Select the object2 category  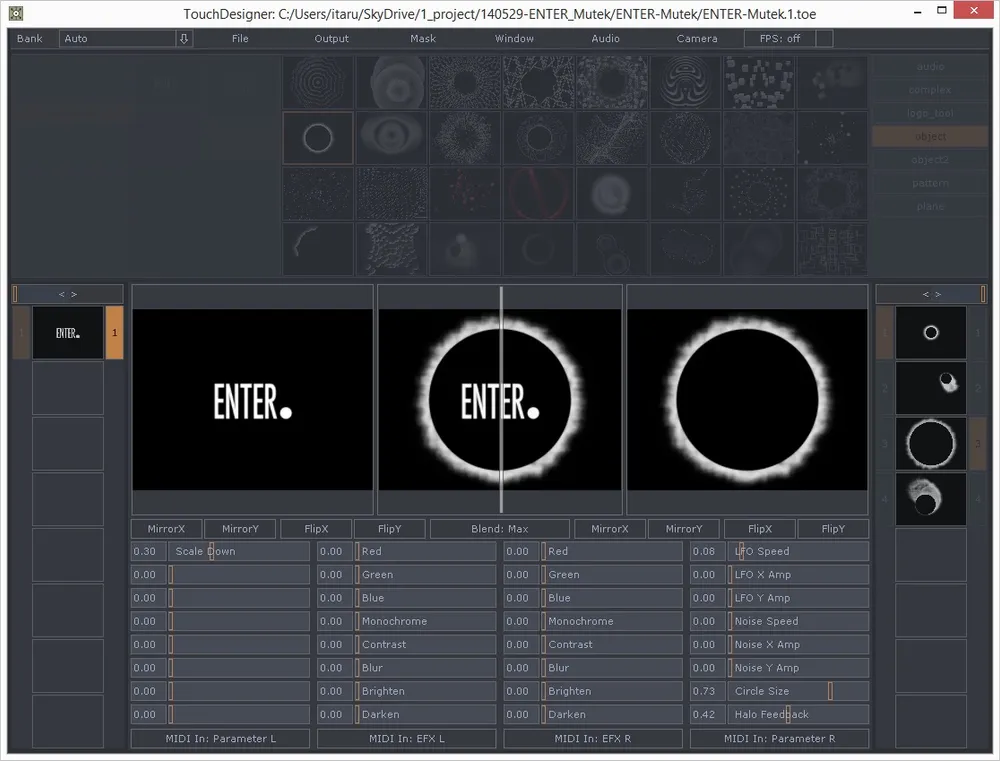click(x=930, y=159)
